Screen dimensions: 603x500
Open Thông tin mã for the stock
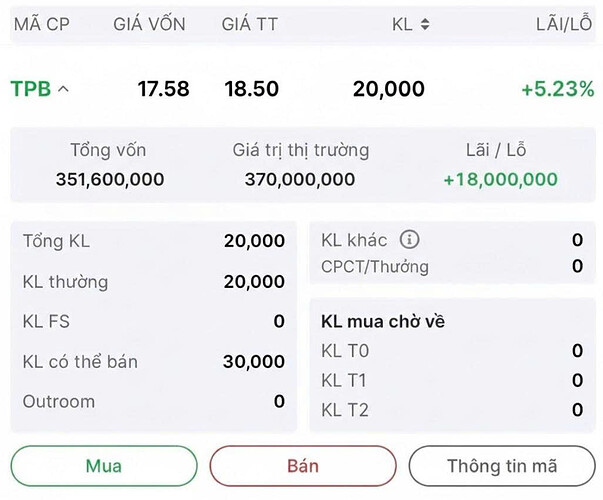(501, 466)
